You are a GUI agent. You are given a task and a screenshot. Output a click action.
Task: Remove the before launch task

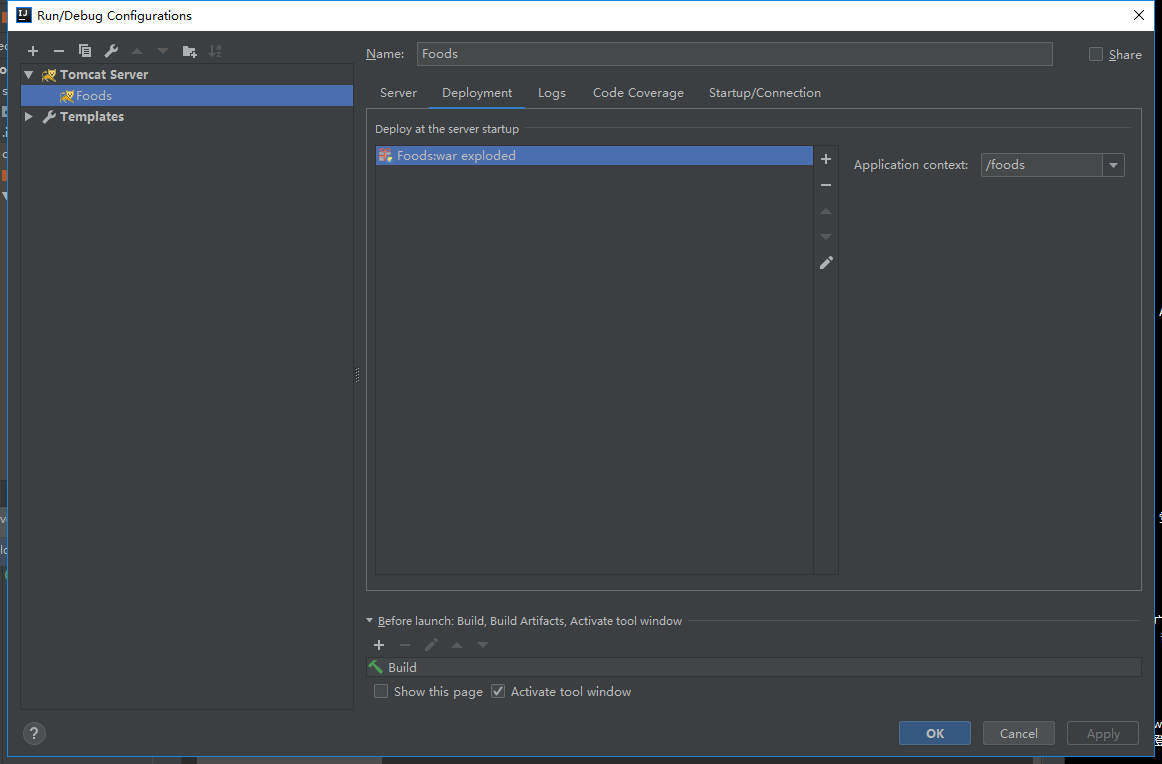405,645
